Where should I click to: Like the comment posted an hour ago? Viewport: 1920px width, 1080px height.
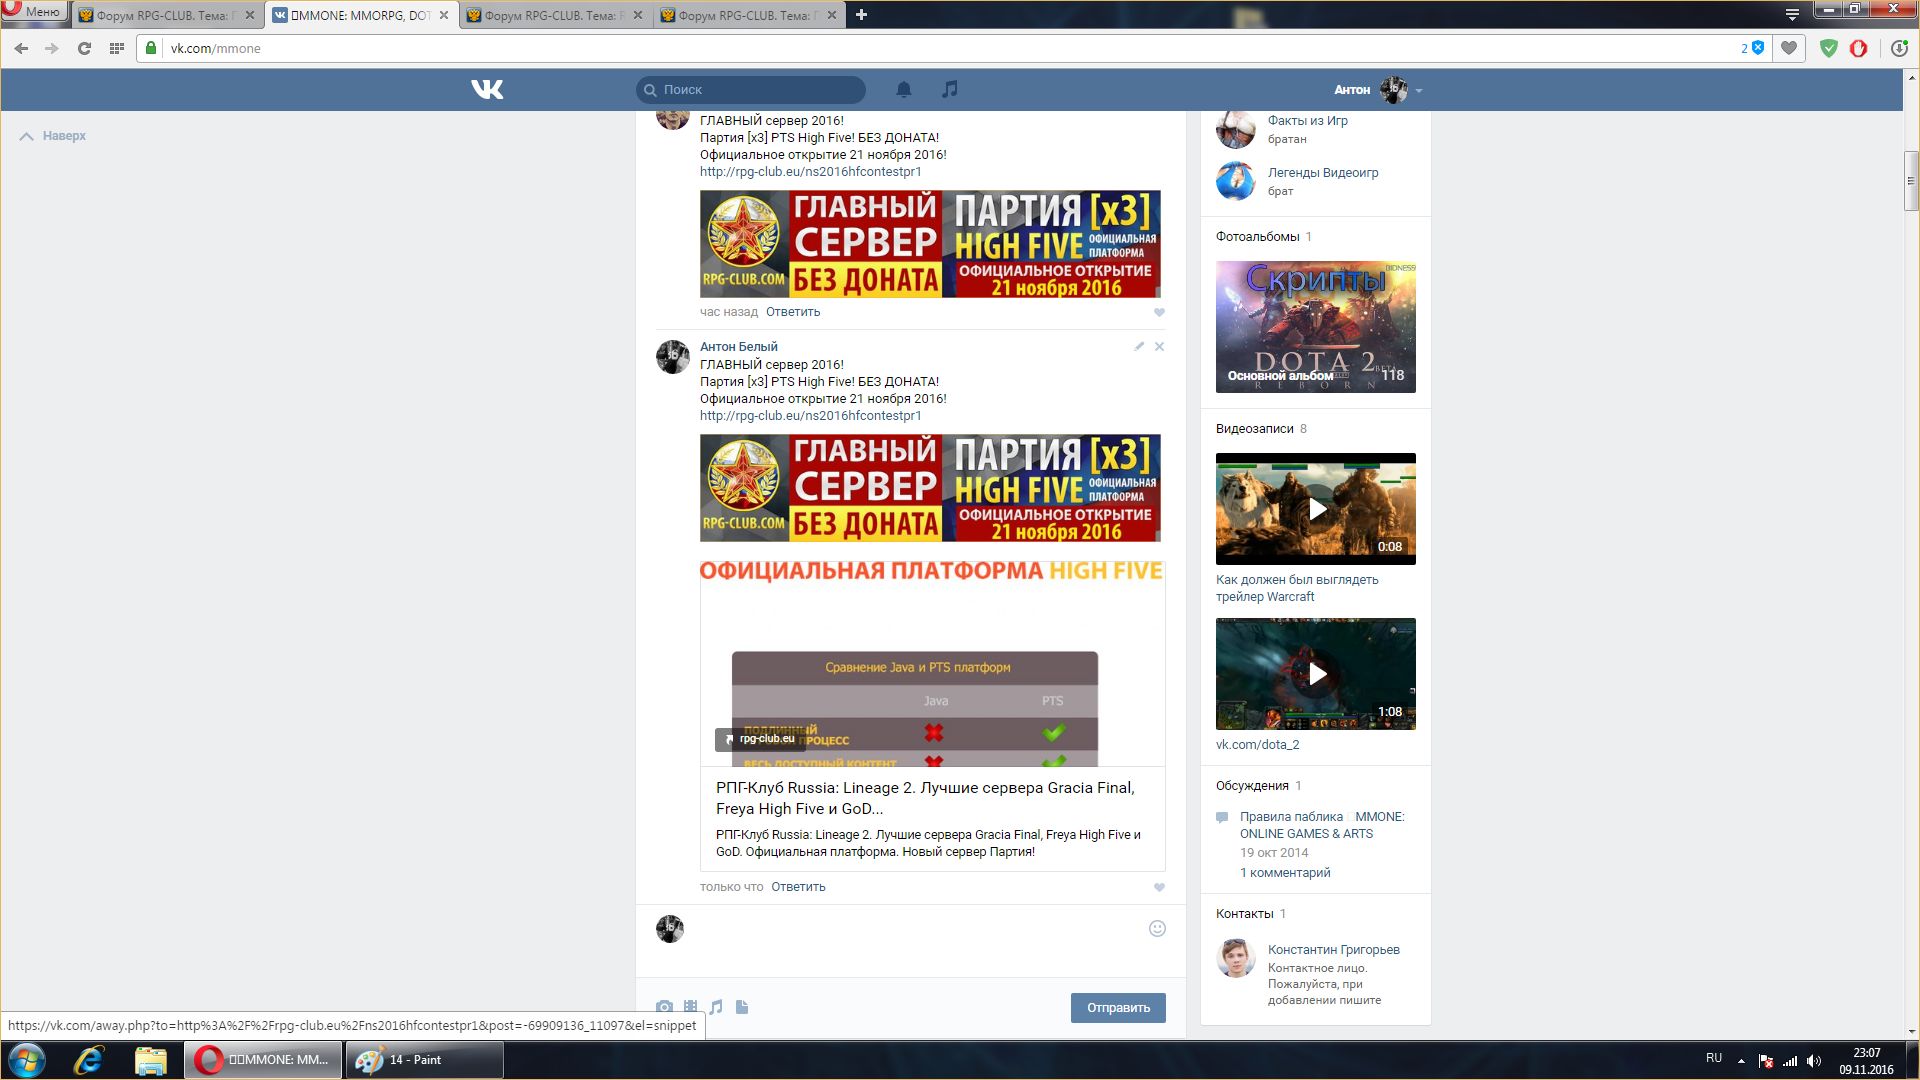[1159, 312]
